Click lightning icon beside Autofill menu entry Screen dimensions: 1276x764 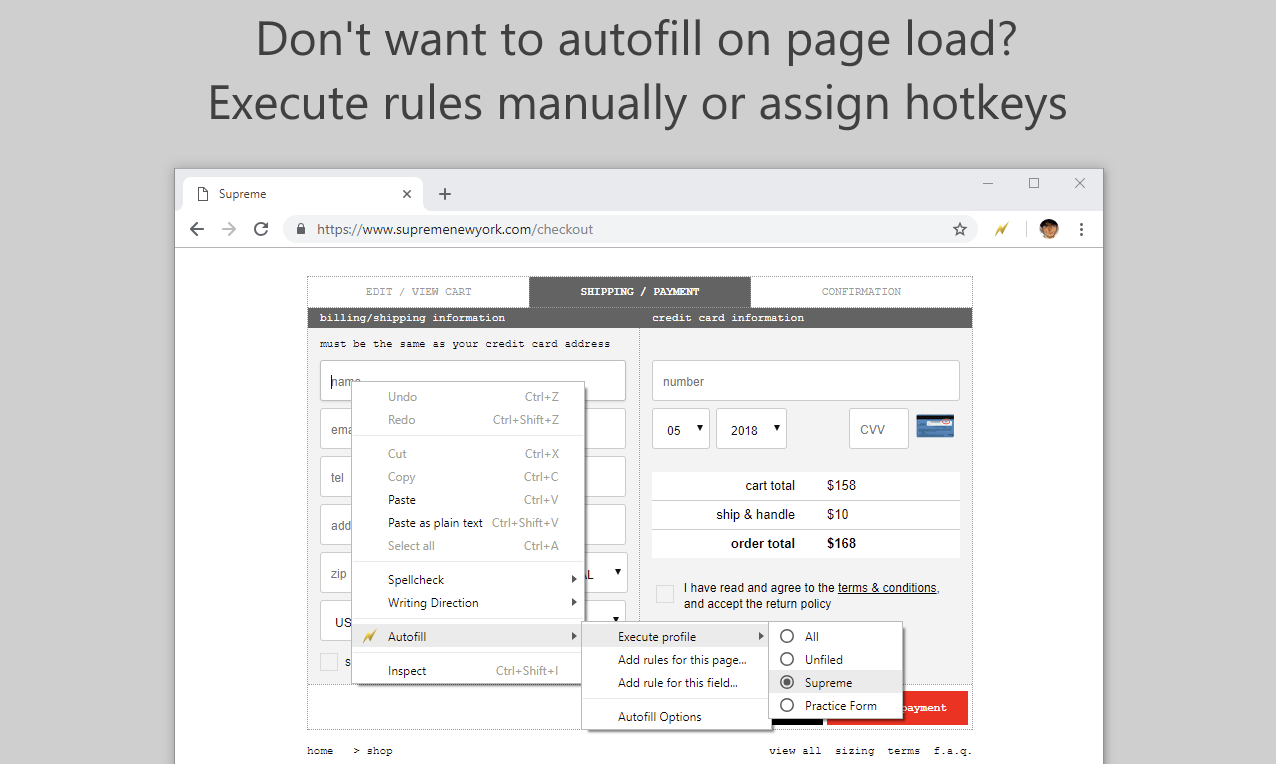[370, 636]
